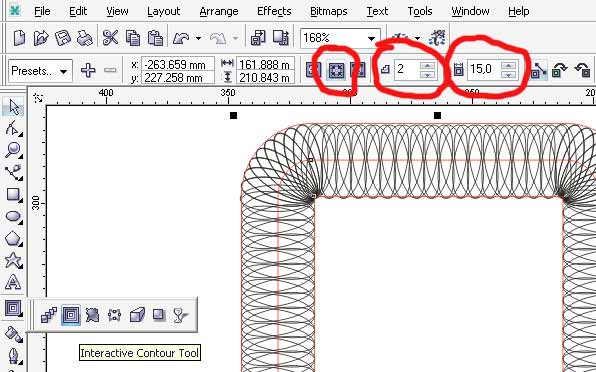
Task: Select the Freehand curve tool
Action: pyautogui.click(x=13, y=172)
